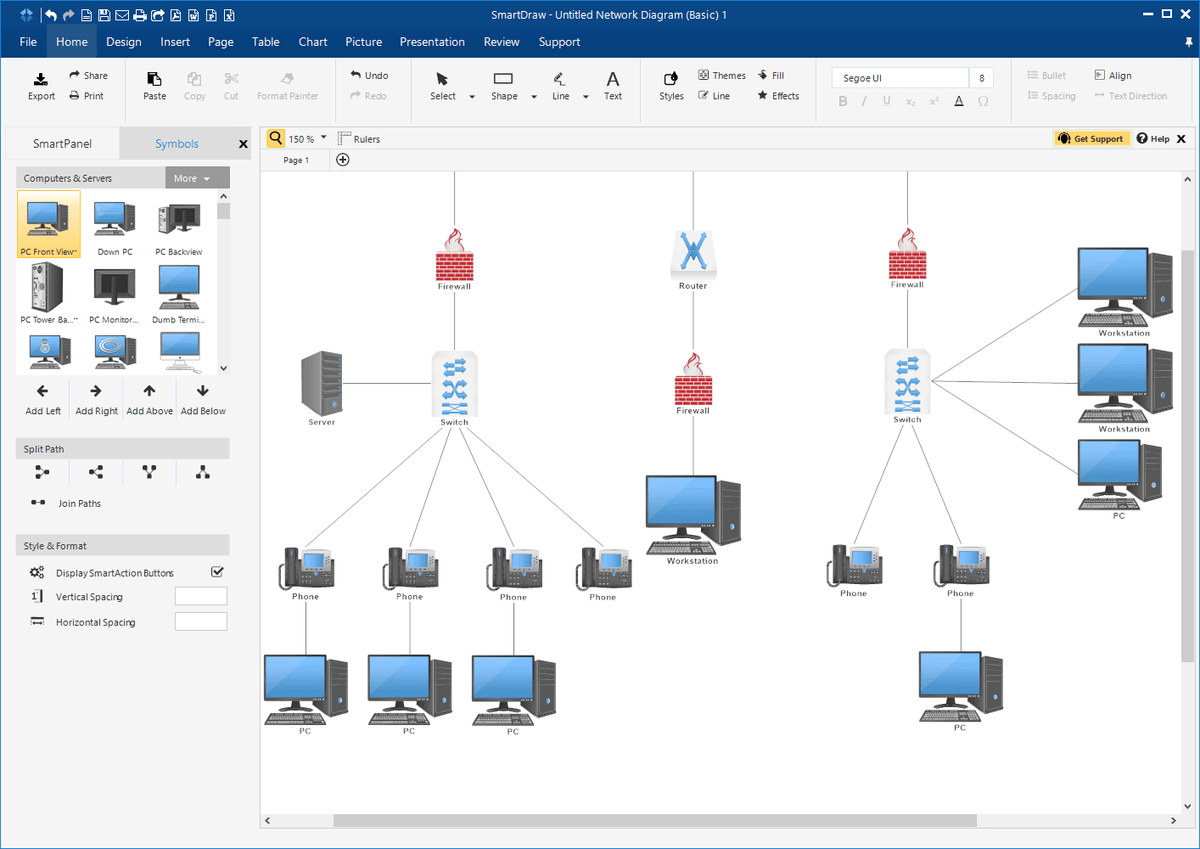Open Themes options
1200x849 pixels.
722,75
